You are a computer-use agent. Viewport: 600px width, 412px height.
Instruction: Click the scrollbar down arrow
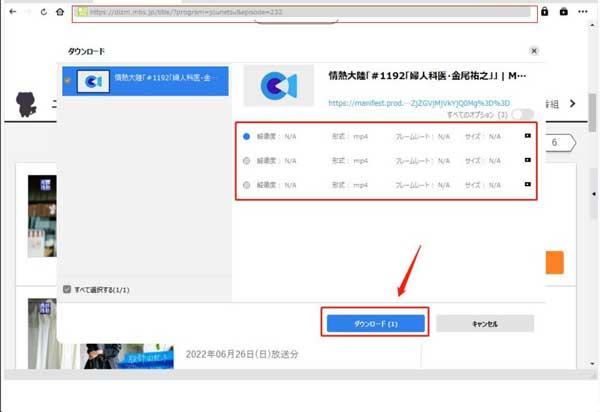[x=592, y=364]
